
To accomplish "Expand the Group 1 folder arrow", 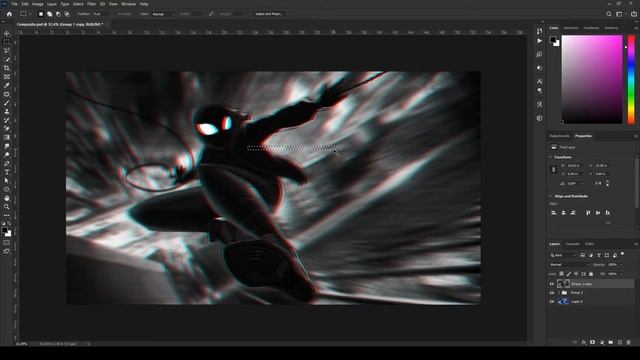I will tap(559, 293).
